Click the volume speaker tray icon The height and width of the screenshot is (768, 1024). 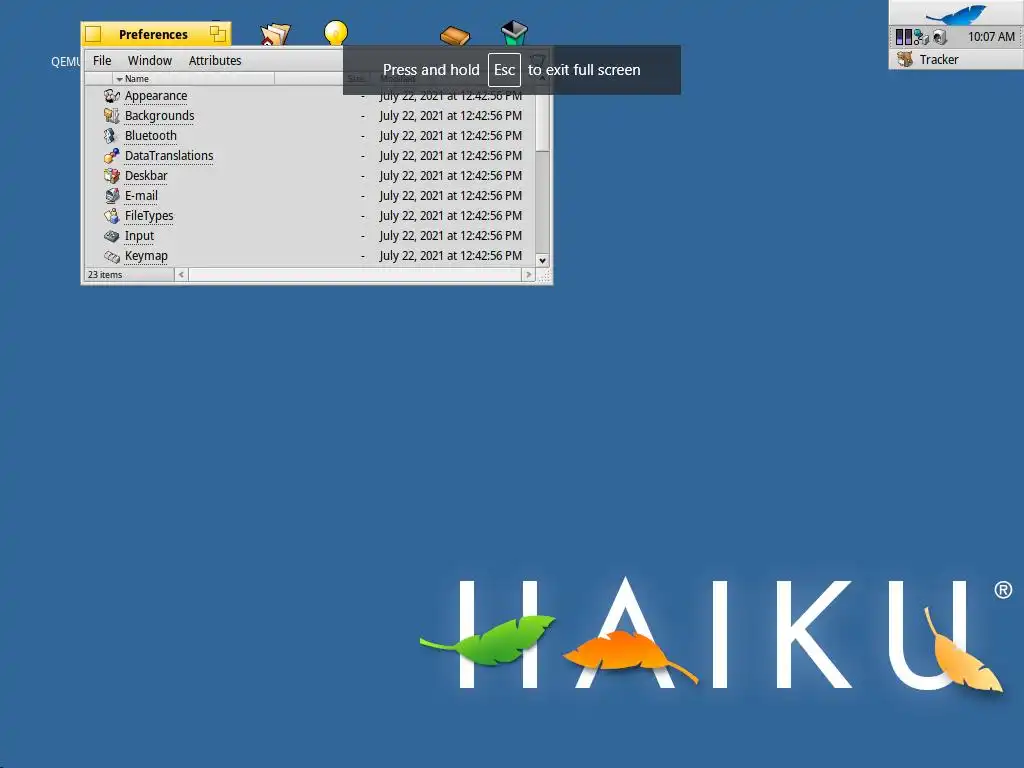pos(940,37)
